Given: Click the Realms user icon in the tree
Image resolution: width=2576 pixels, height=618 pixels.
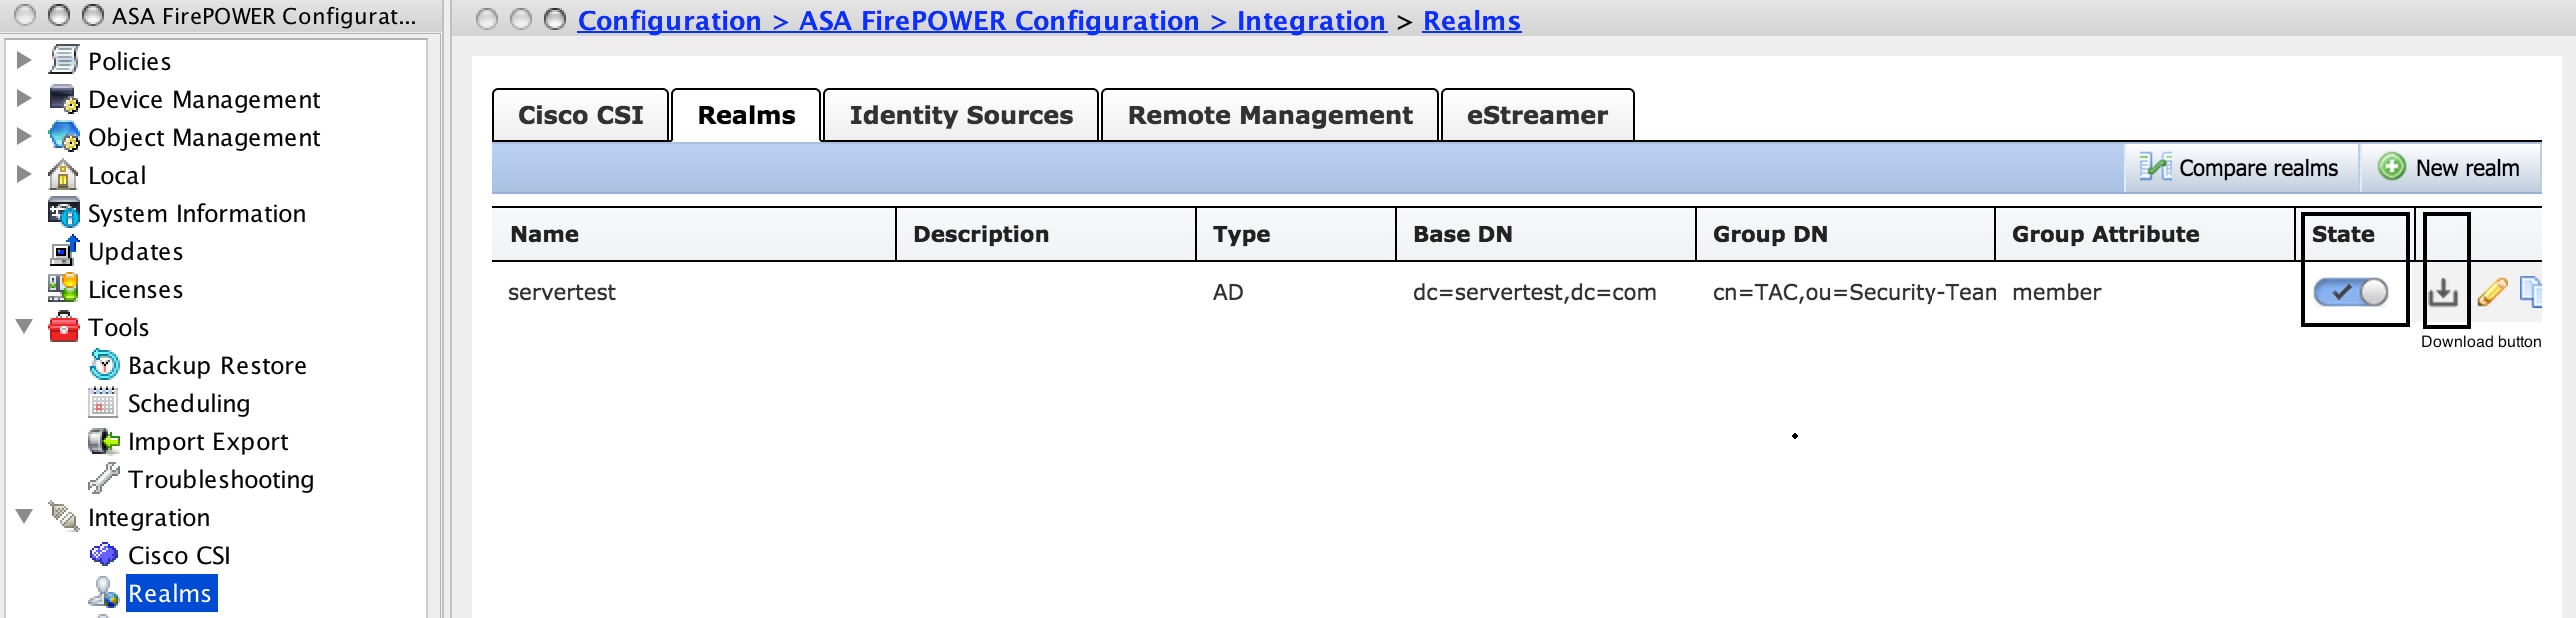Looking at the screenshot, I should point(103,593).
